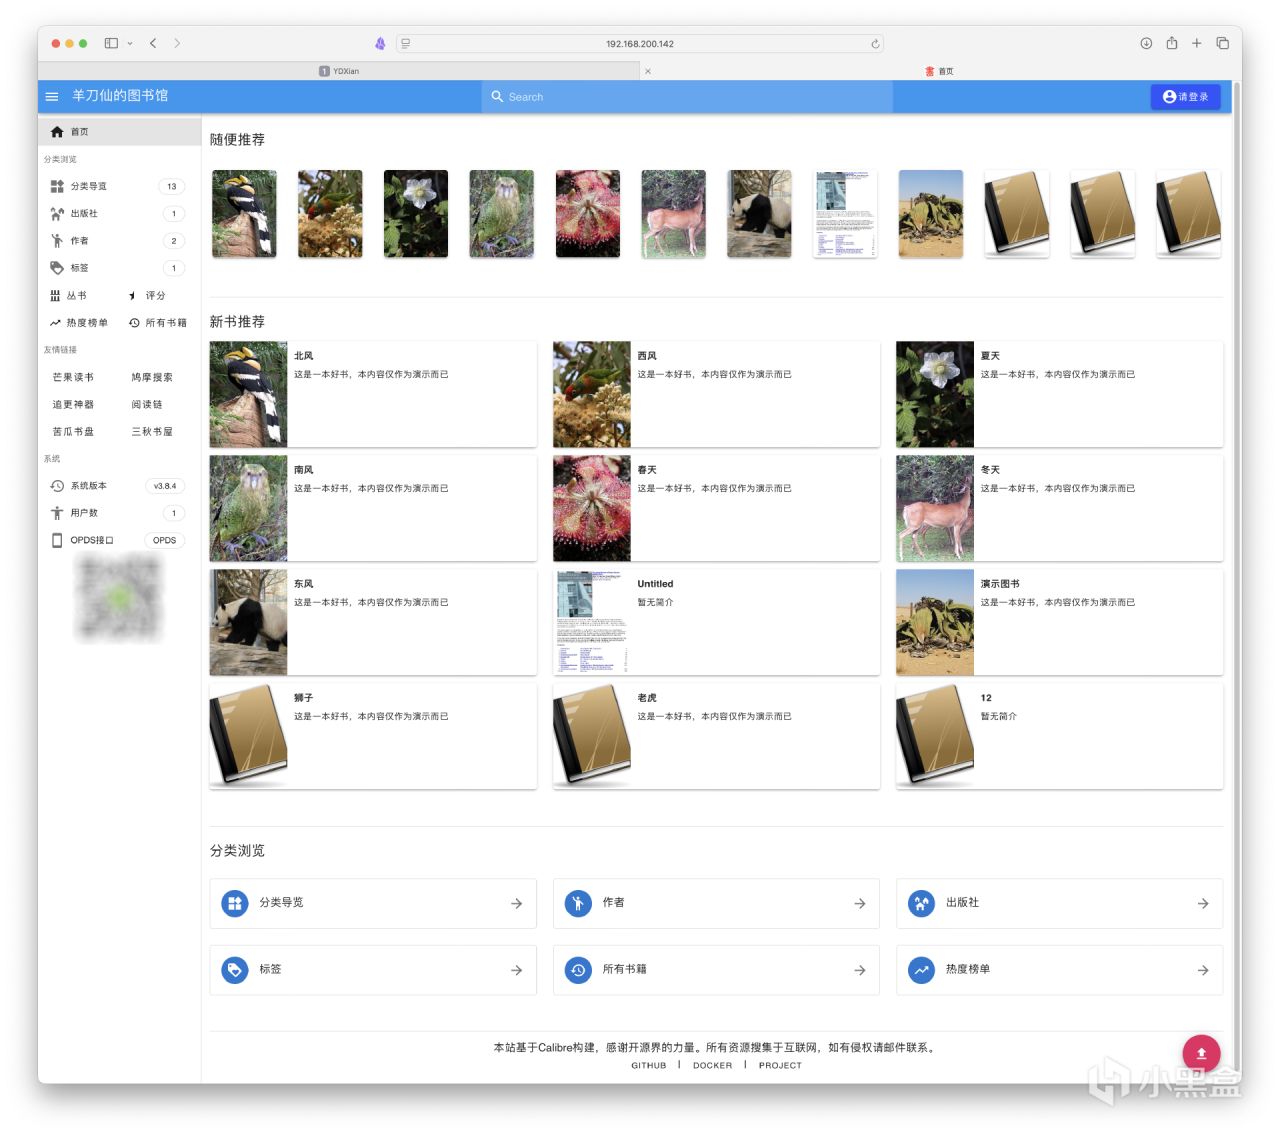Open the 追更神器 friend link
The width and height of the screenshot is (1280, 1134).
(73, 404)
